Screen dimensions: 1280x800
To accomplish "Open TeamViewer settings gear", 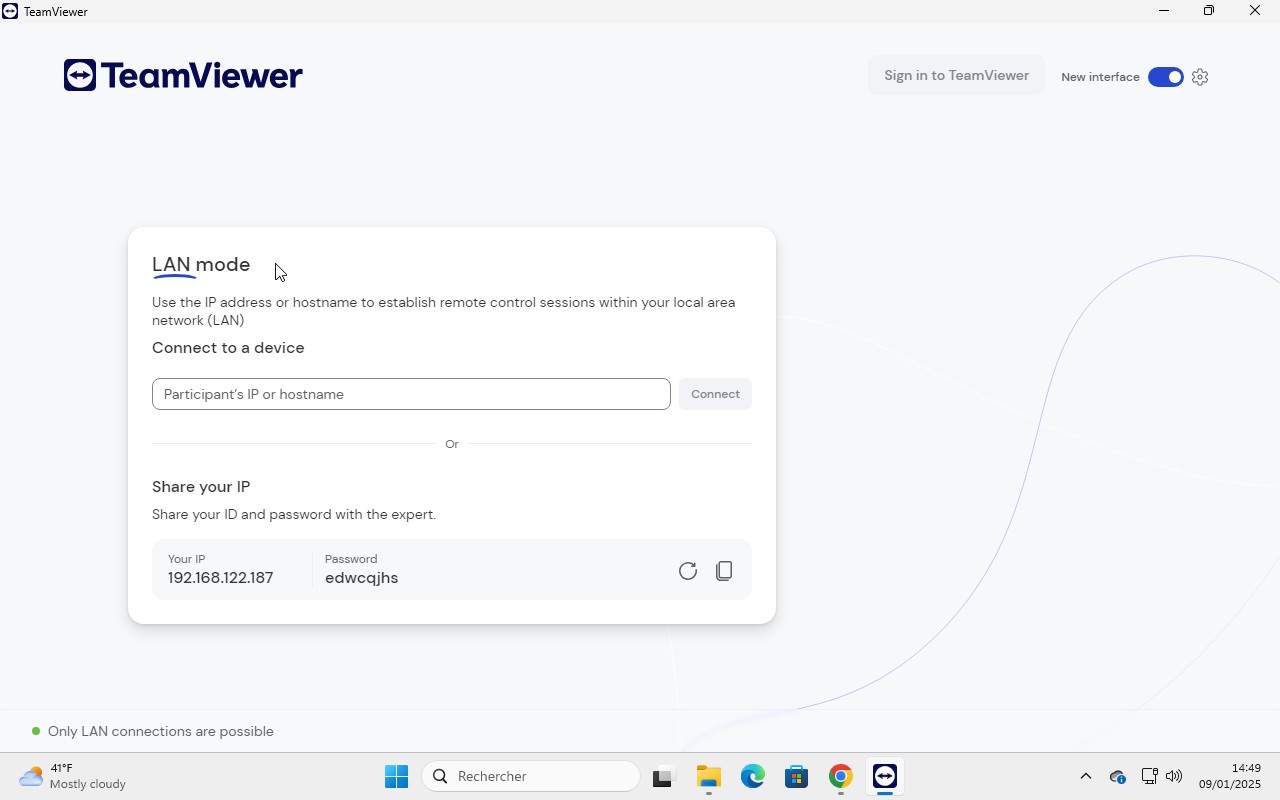I will 1200,77.
